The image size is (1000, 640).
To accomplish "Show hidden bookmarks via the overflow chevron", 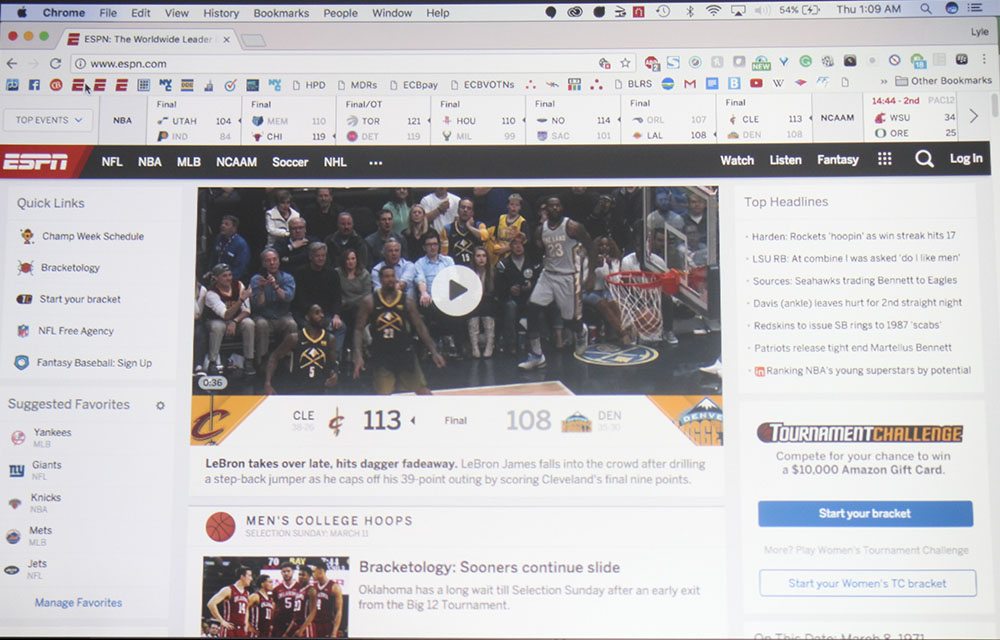I will click(x=883, y=82).
